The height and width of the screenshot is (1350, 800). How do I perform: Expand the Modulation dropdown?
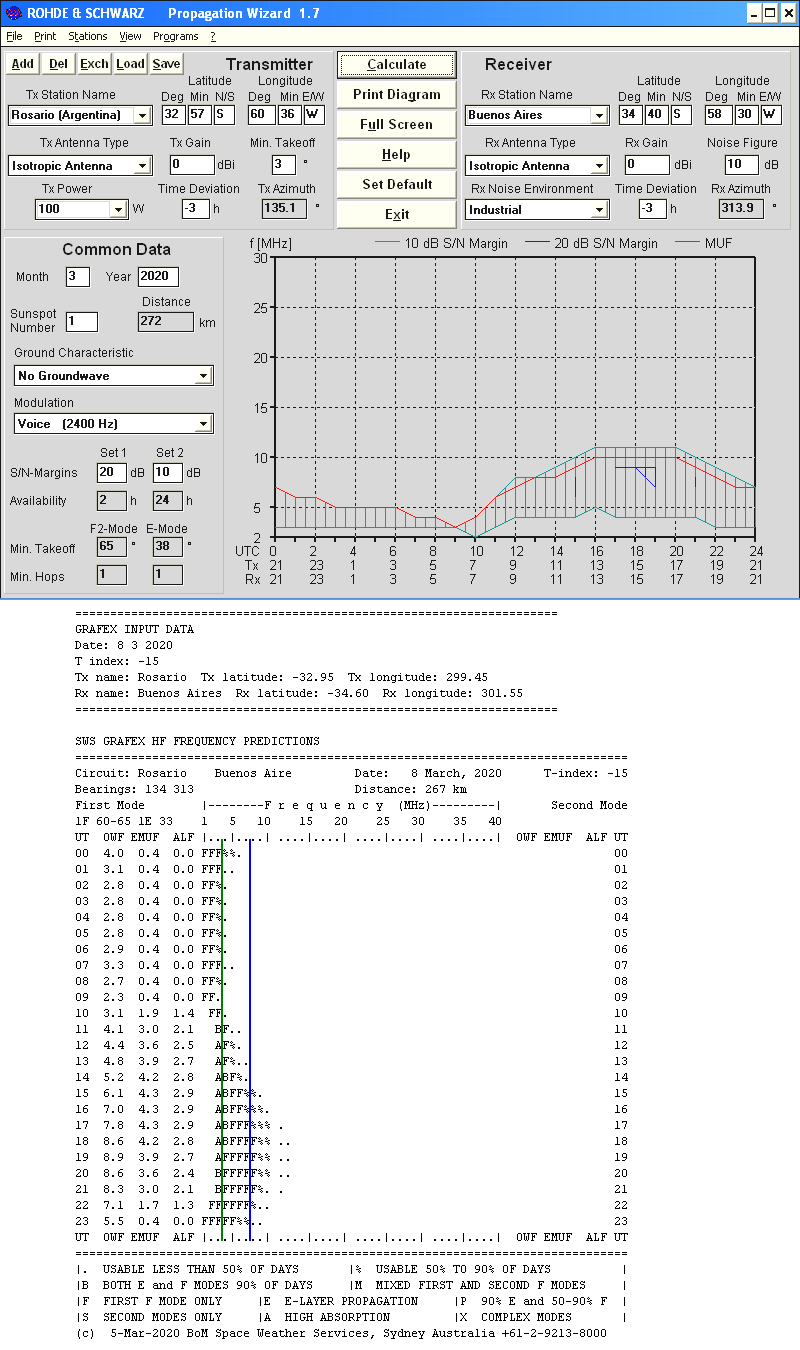(203, 424)
